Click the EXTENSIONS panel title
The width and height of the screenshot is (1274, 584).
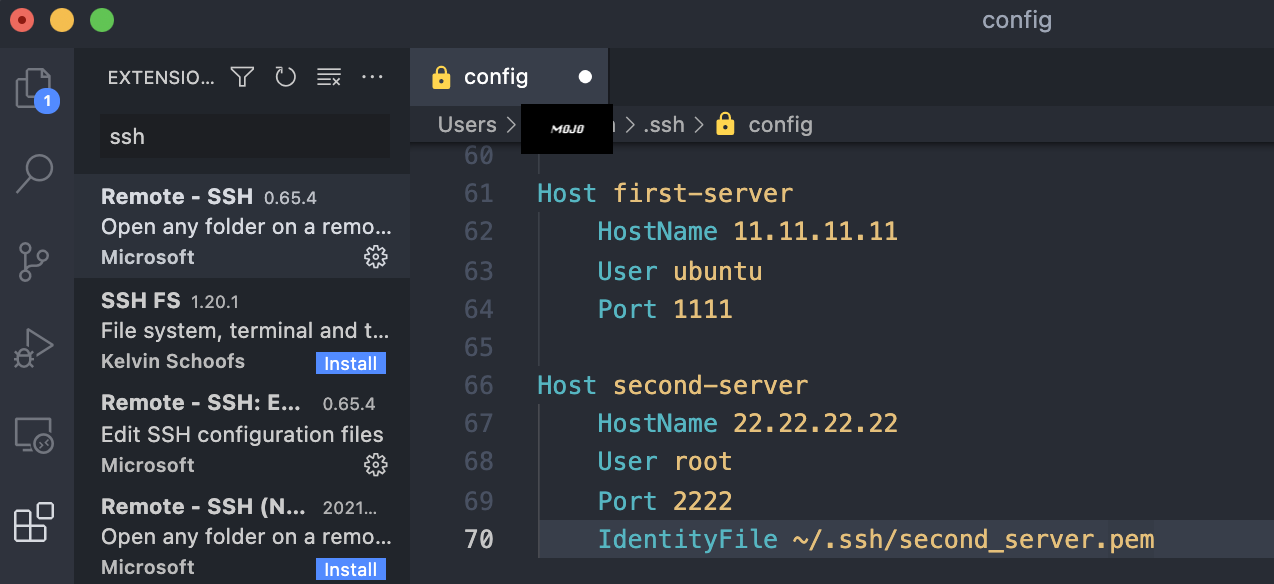click(x=161, y=78)
